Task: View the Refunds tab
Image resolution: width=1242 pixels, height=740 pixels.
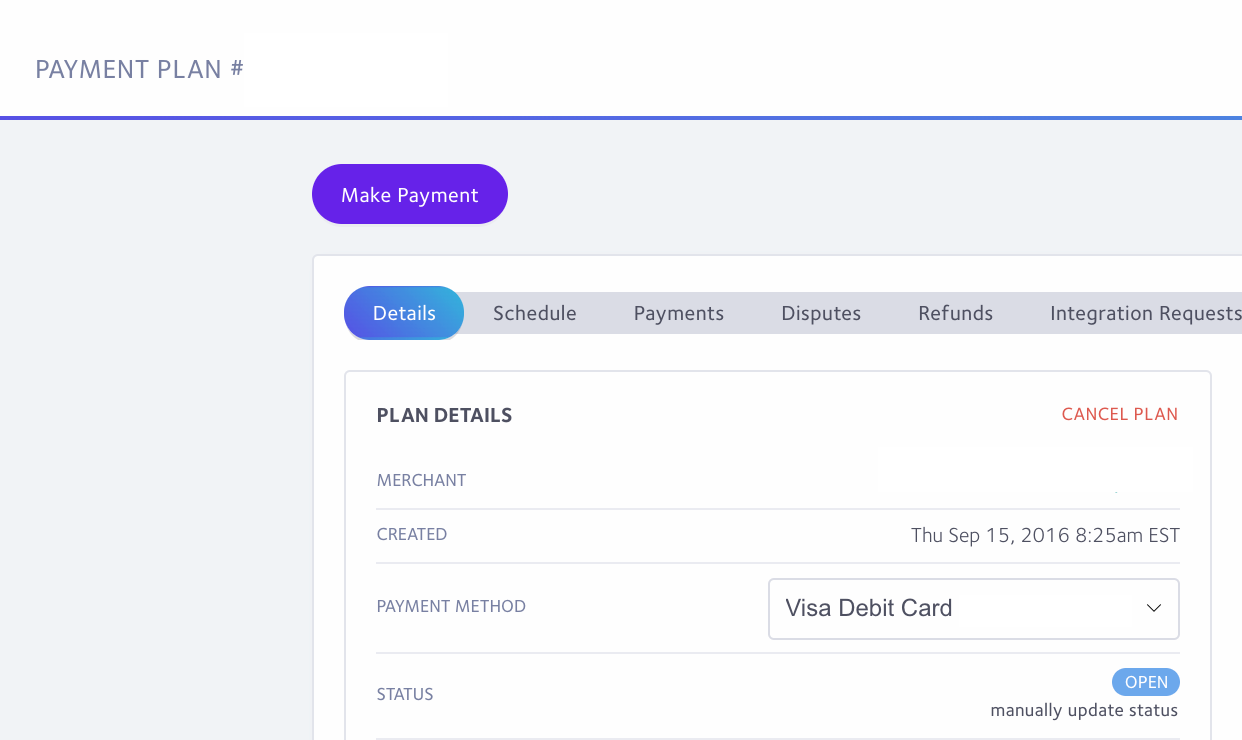Action: pos(955,312)
